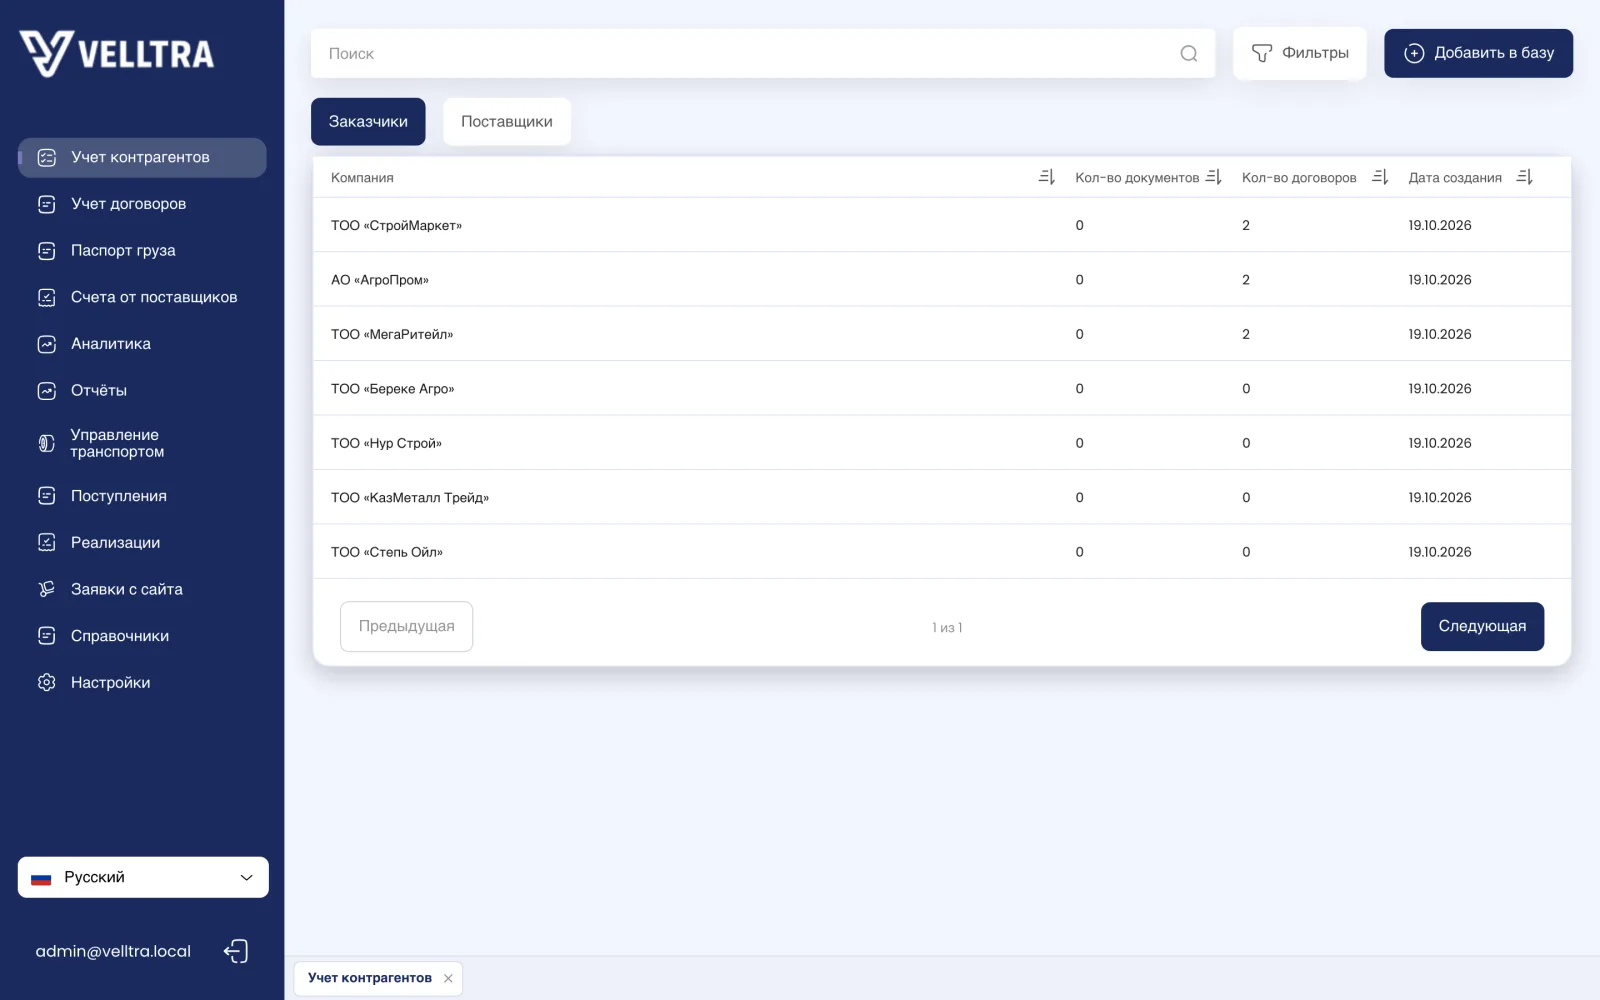Click the search magnifier icon
Viewport: 1600px width, 1000px height.
1188,54
